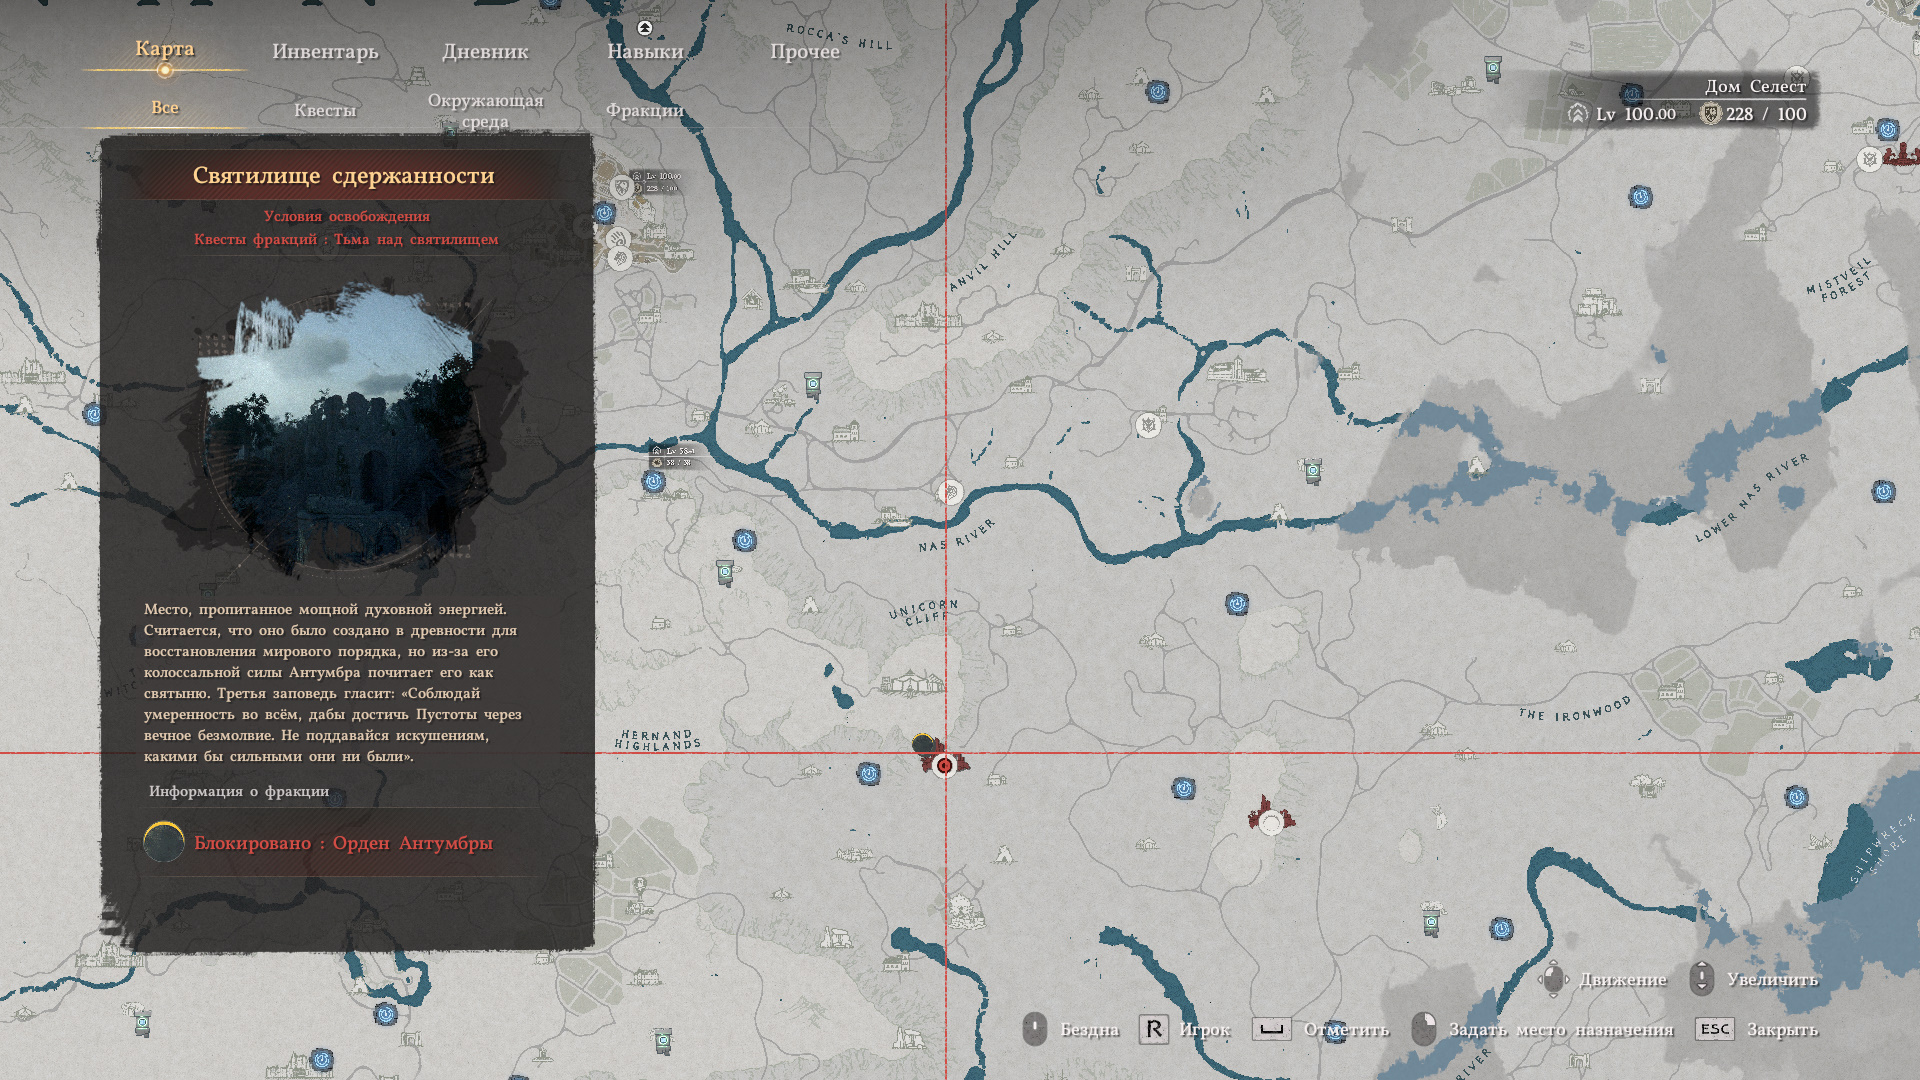Click the red shrine target marker on map
This screenshot has height=1080, width=1920.
(x=944, y=765)
